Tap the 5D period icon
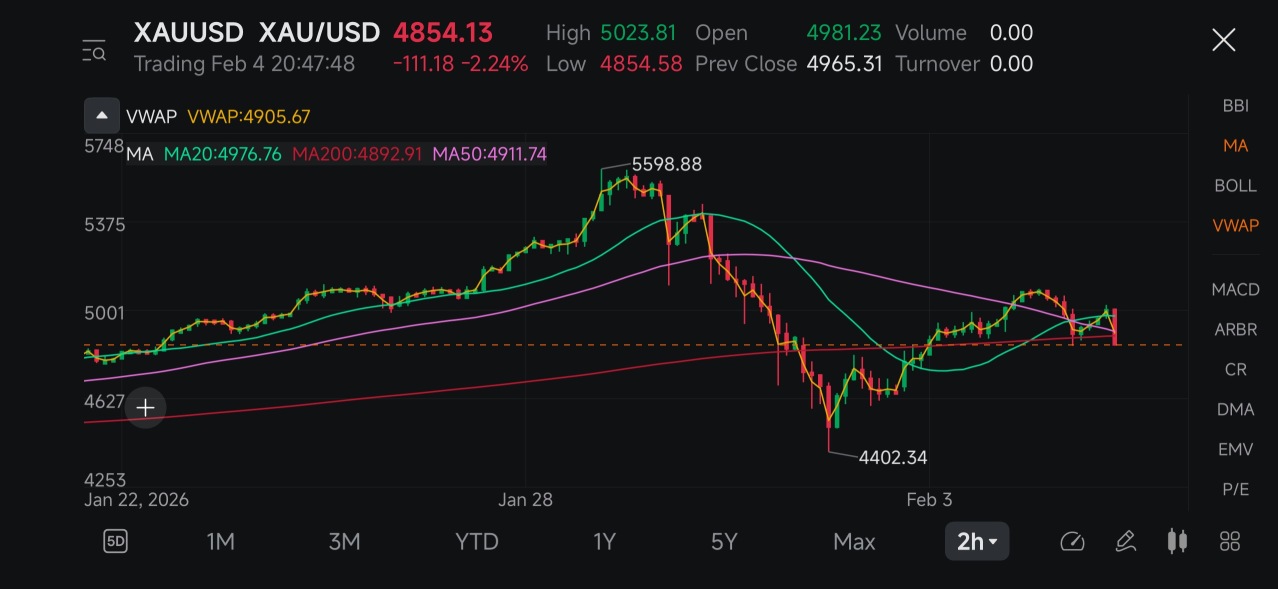Viewport: 1278px width, 589px height. tap(115, 542)
